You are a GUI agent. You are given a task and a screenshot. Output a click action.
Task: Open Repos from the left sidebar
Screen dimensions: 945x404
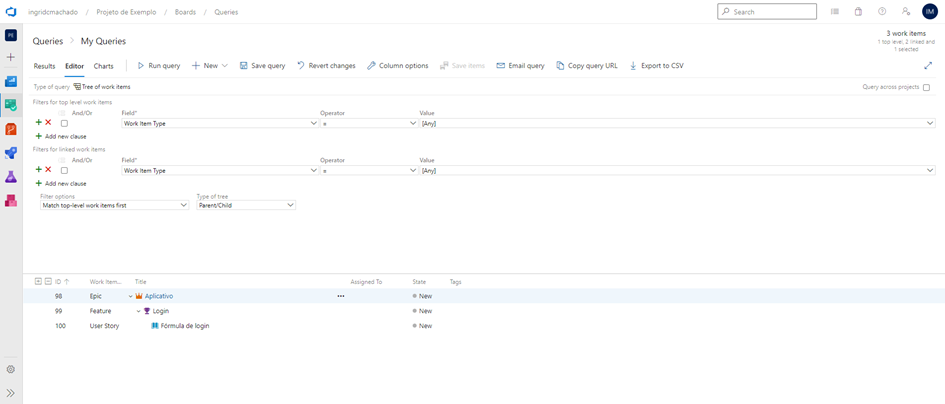[11, 129]
